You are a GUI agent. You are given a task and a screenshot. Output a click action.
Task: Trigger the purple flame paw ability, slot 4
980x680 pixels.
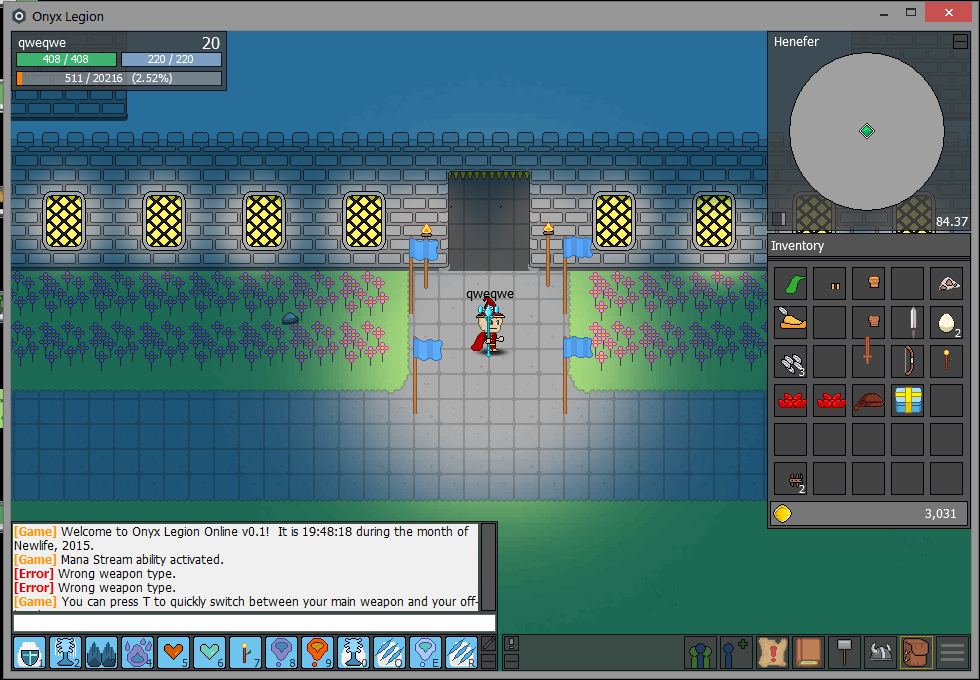click(138, 652)
